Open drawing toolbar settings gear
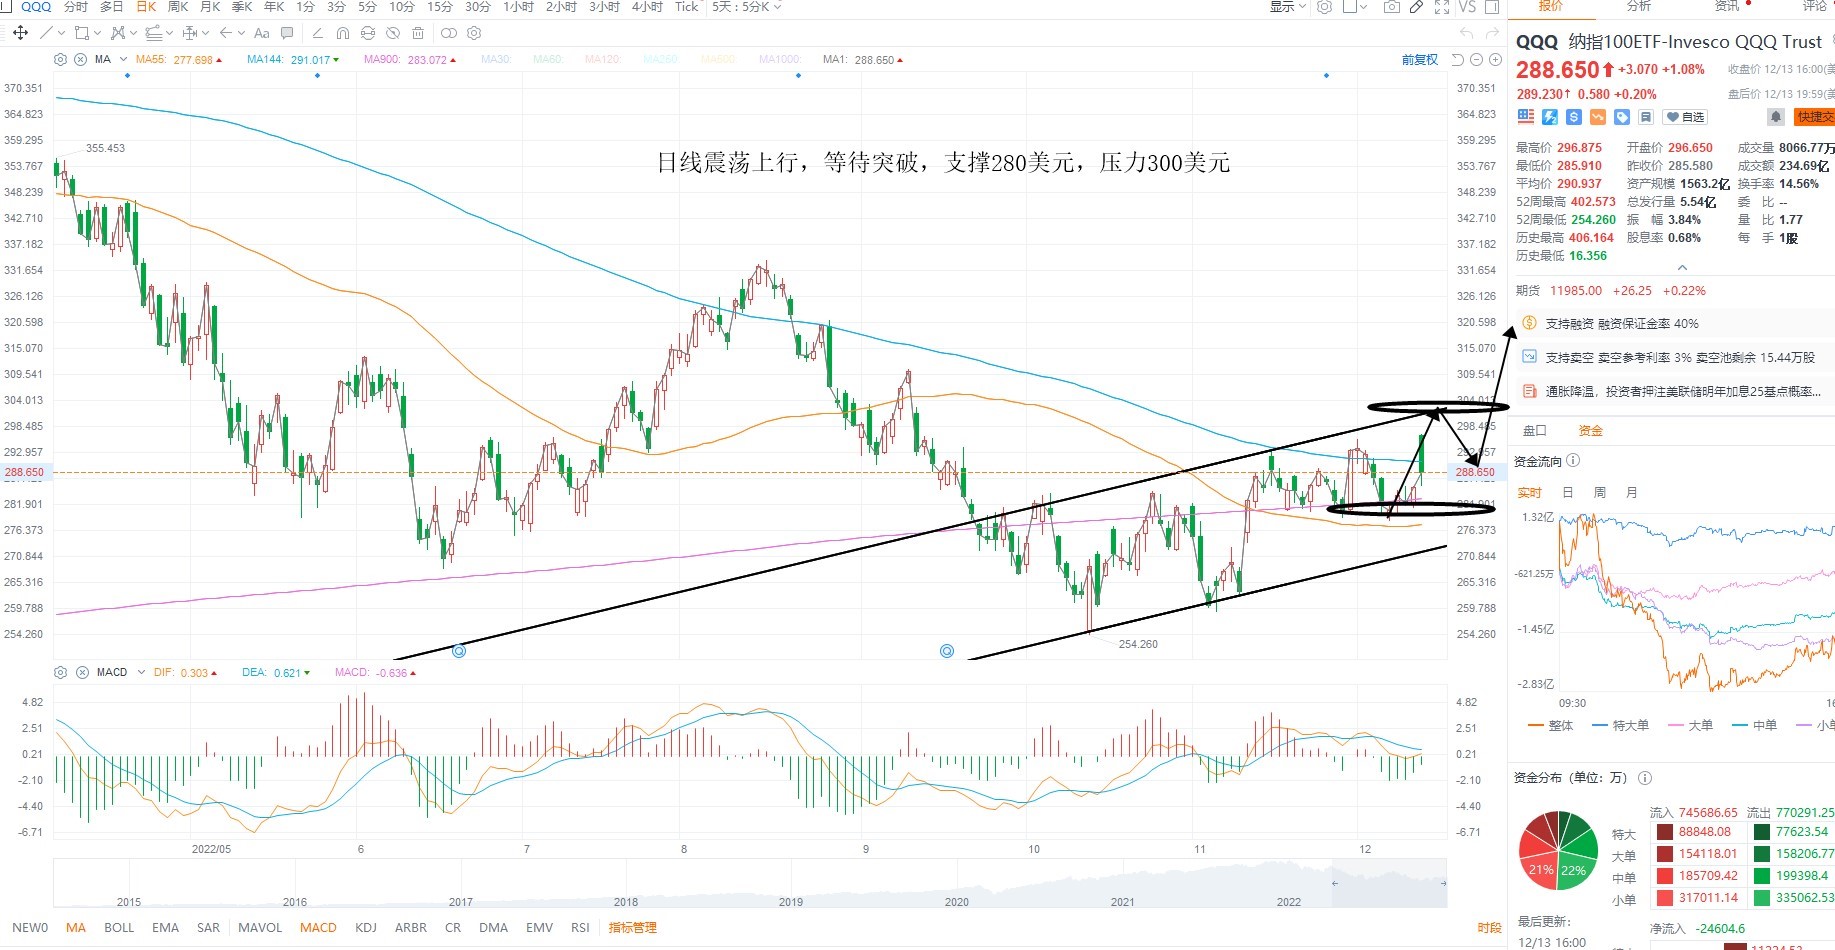The height and width of the screenshot is (950, 1835). 474,33
